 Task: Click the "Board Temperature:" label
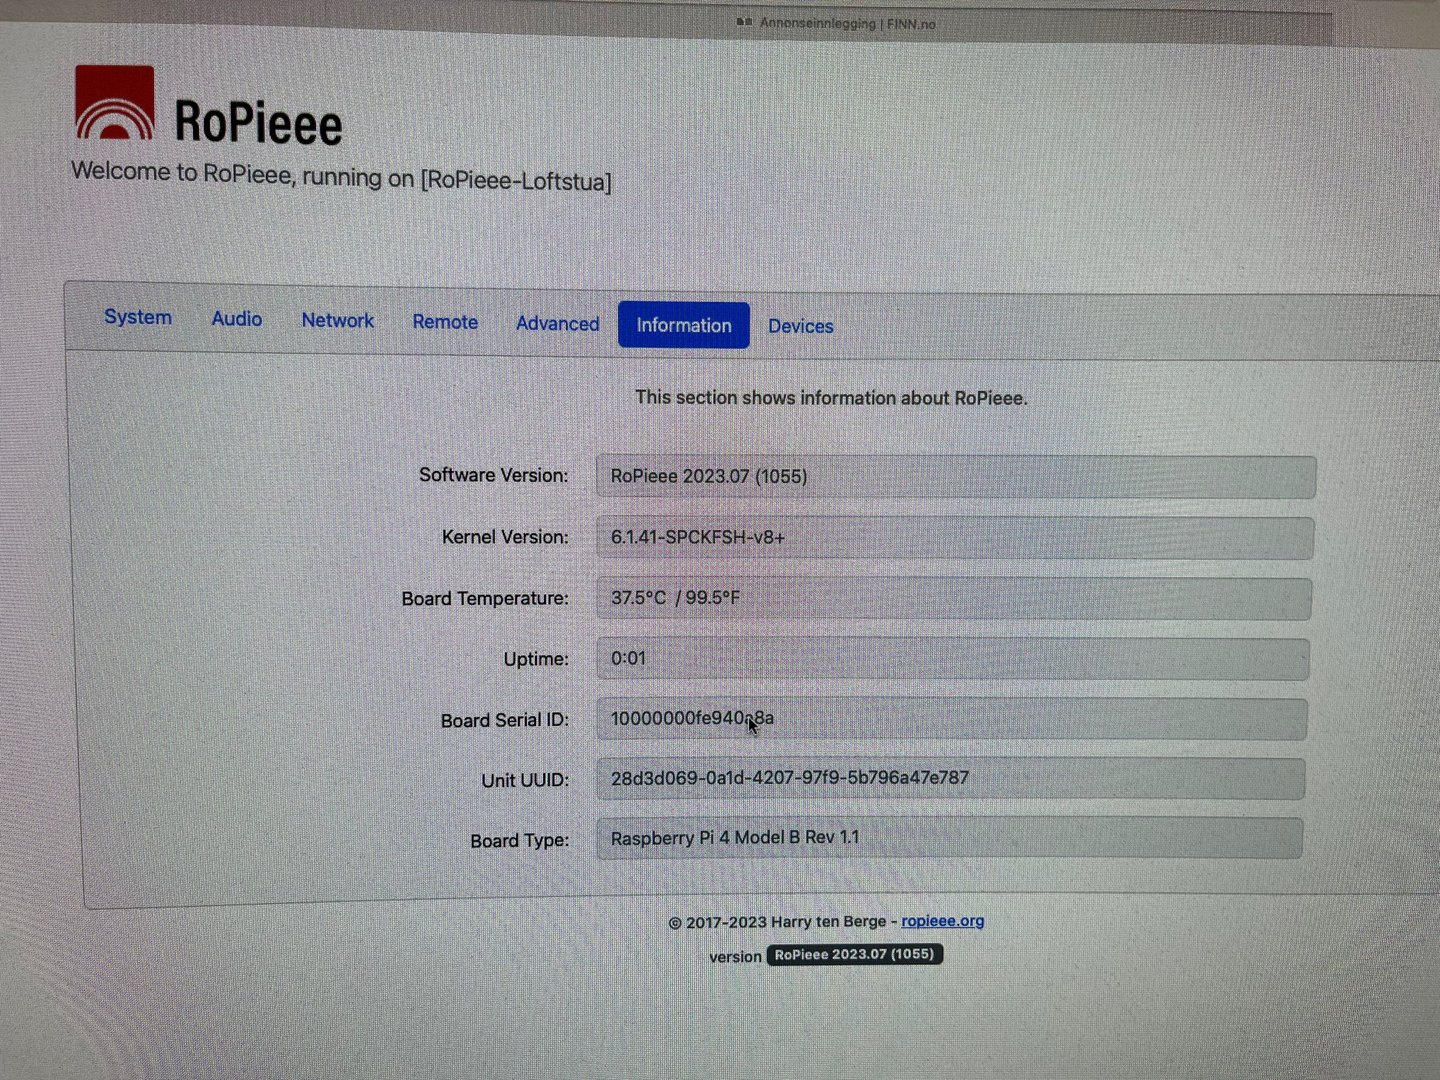tap(485, 598)
